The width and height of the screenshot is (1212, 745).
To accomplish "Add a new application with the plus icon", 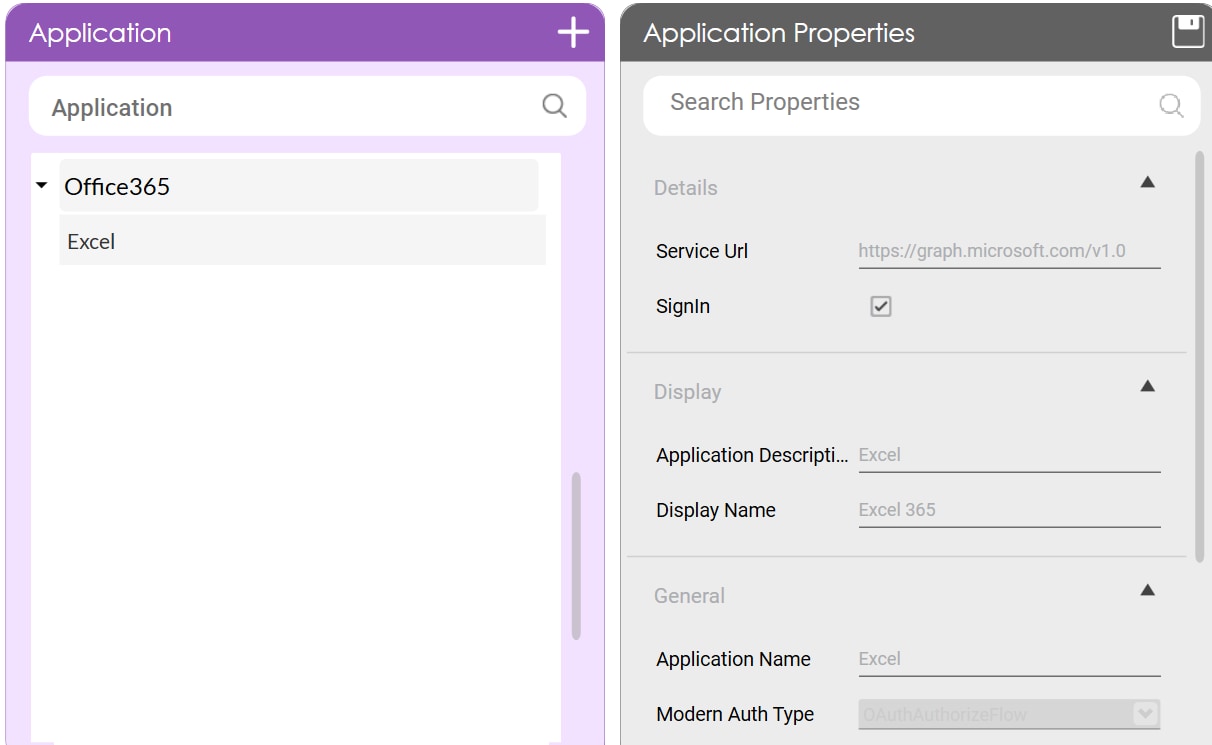I will [x=573, y=33].
